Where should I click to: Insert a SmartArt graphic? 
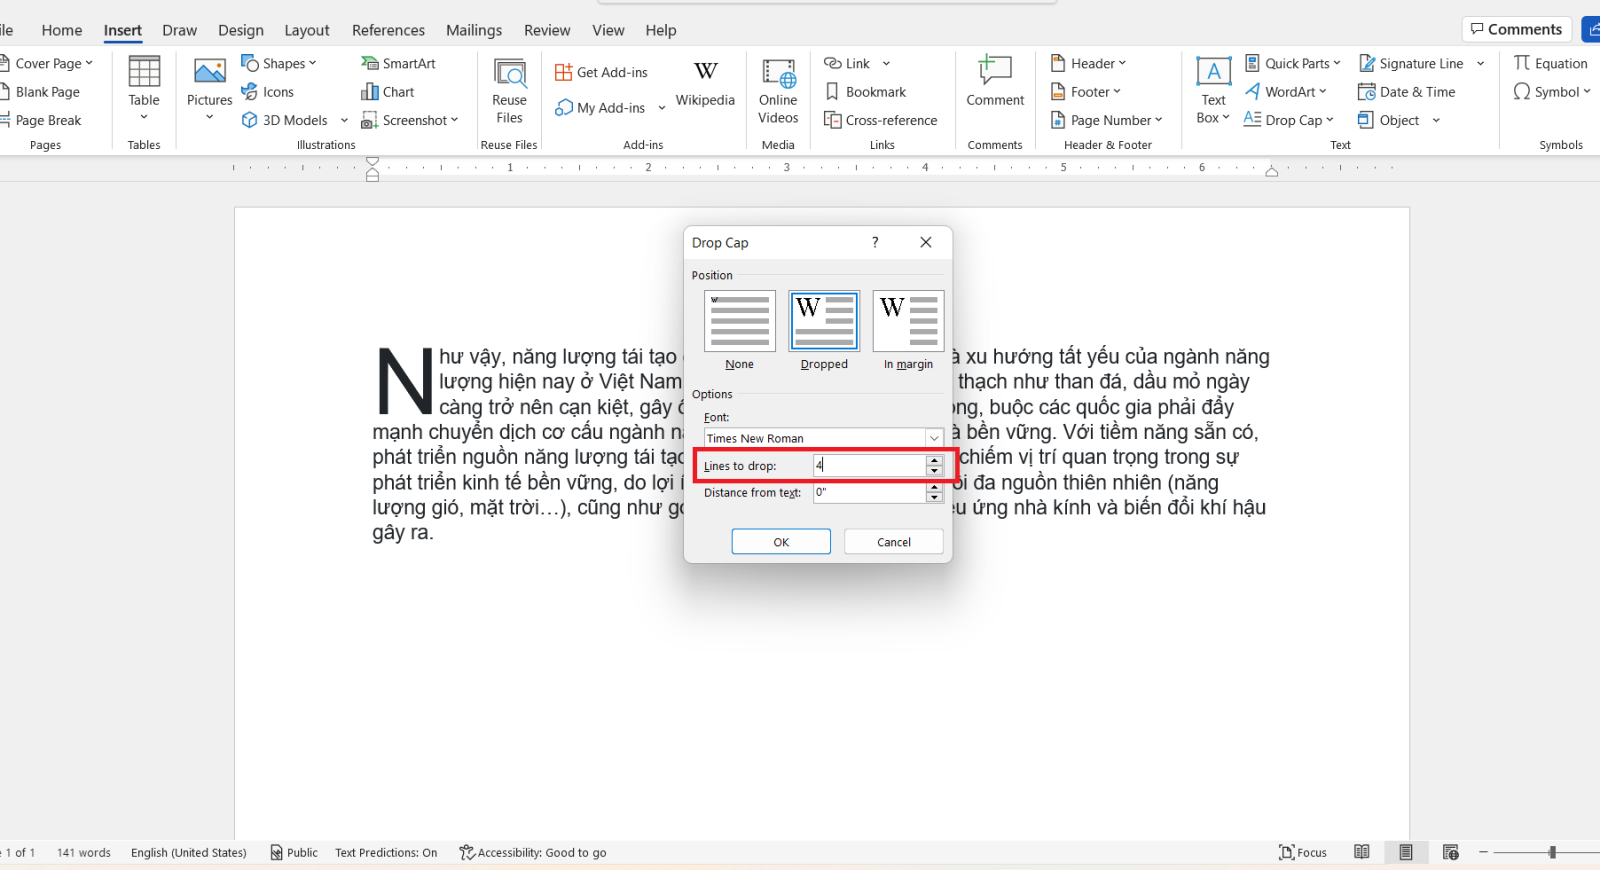click(398, 63)
